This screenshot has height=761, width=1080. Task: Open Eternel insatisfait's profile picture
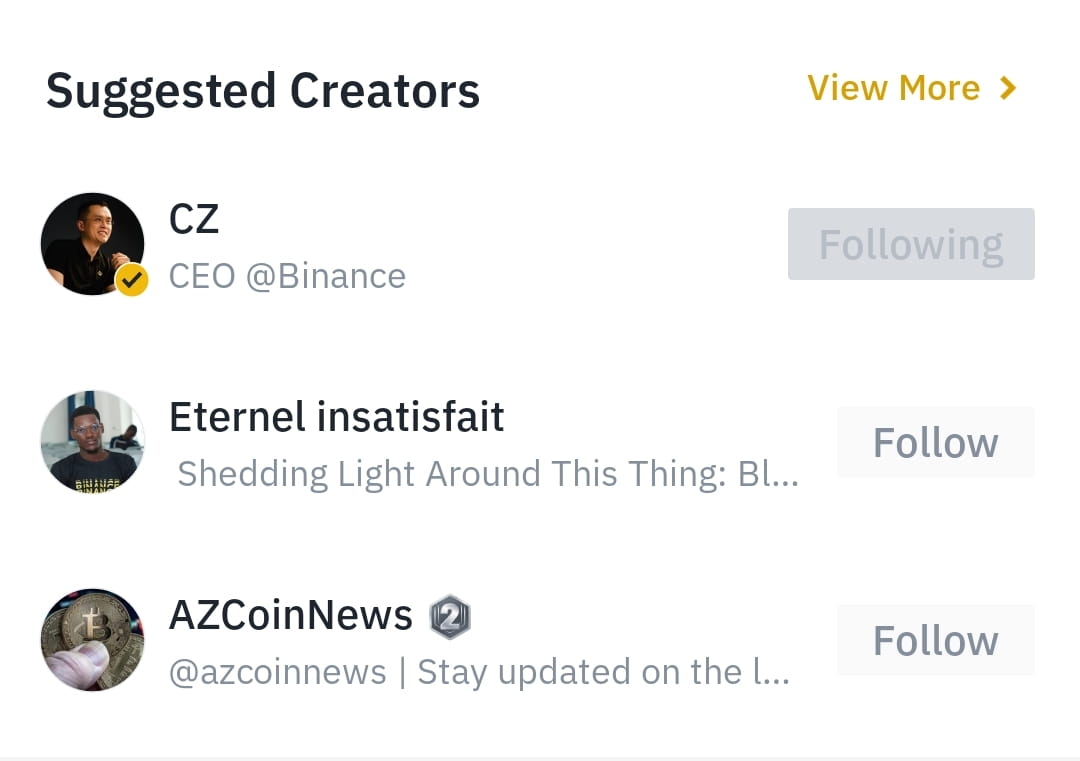point(92,442)
